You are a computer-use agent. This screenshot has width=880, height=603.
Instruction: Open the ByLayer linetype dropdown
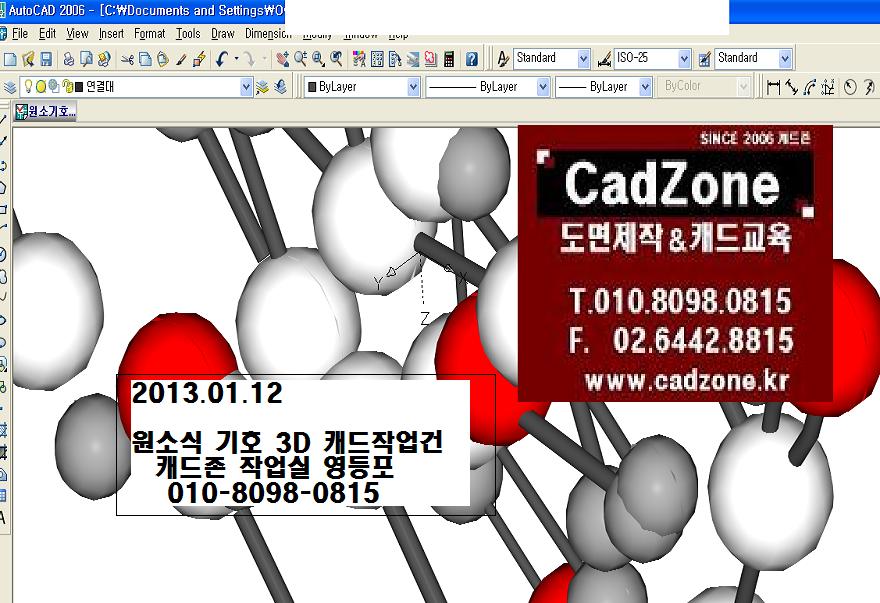point(543,87)
